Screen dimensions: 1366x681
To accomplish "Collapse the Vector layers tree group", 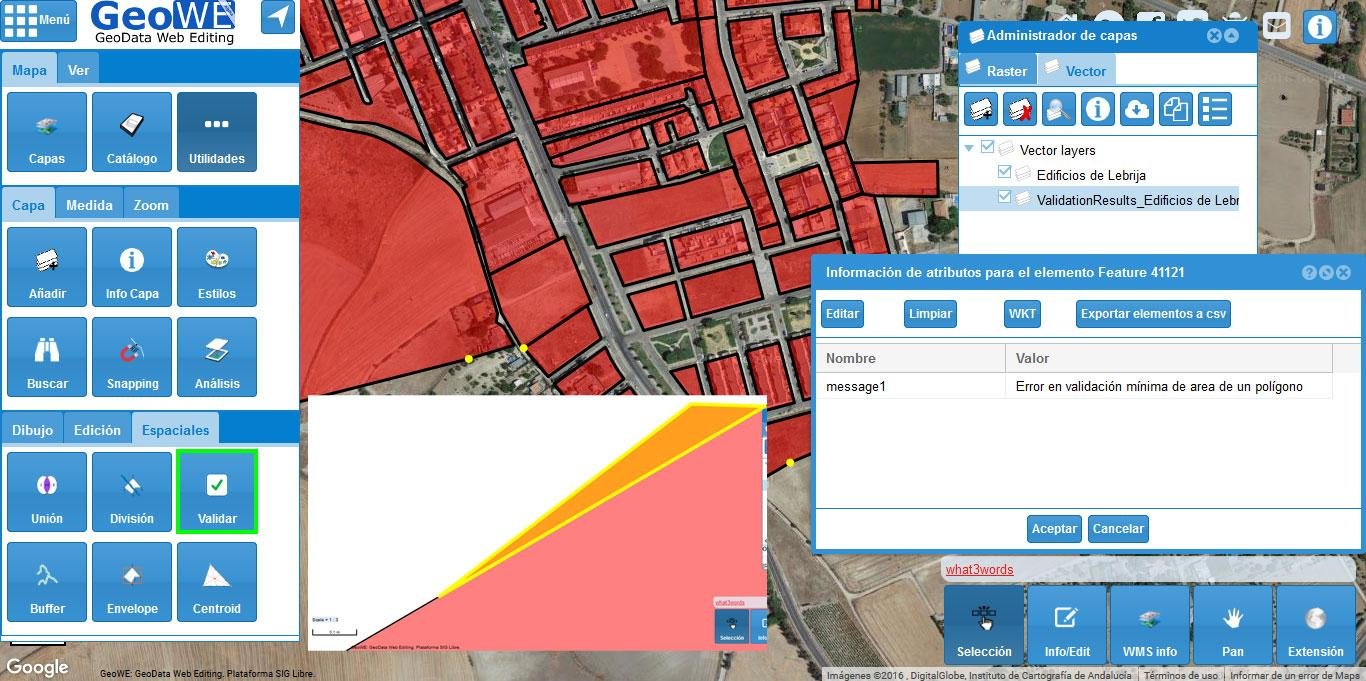I will point(971,149).
